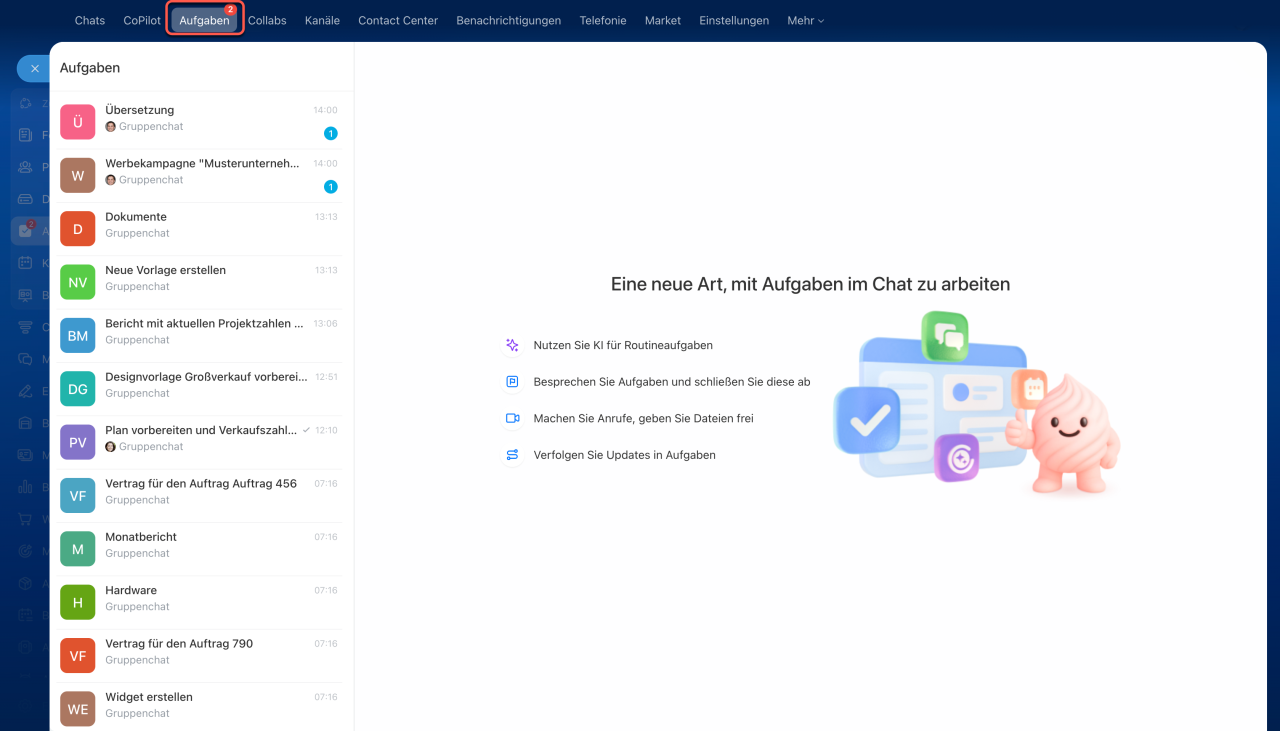Click the calendar icon in left sidebar
Viewport: 1280px width, 731px height.
click(26, 263)
